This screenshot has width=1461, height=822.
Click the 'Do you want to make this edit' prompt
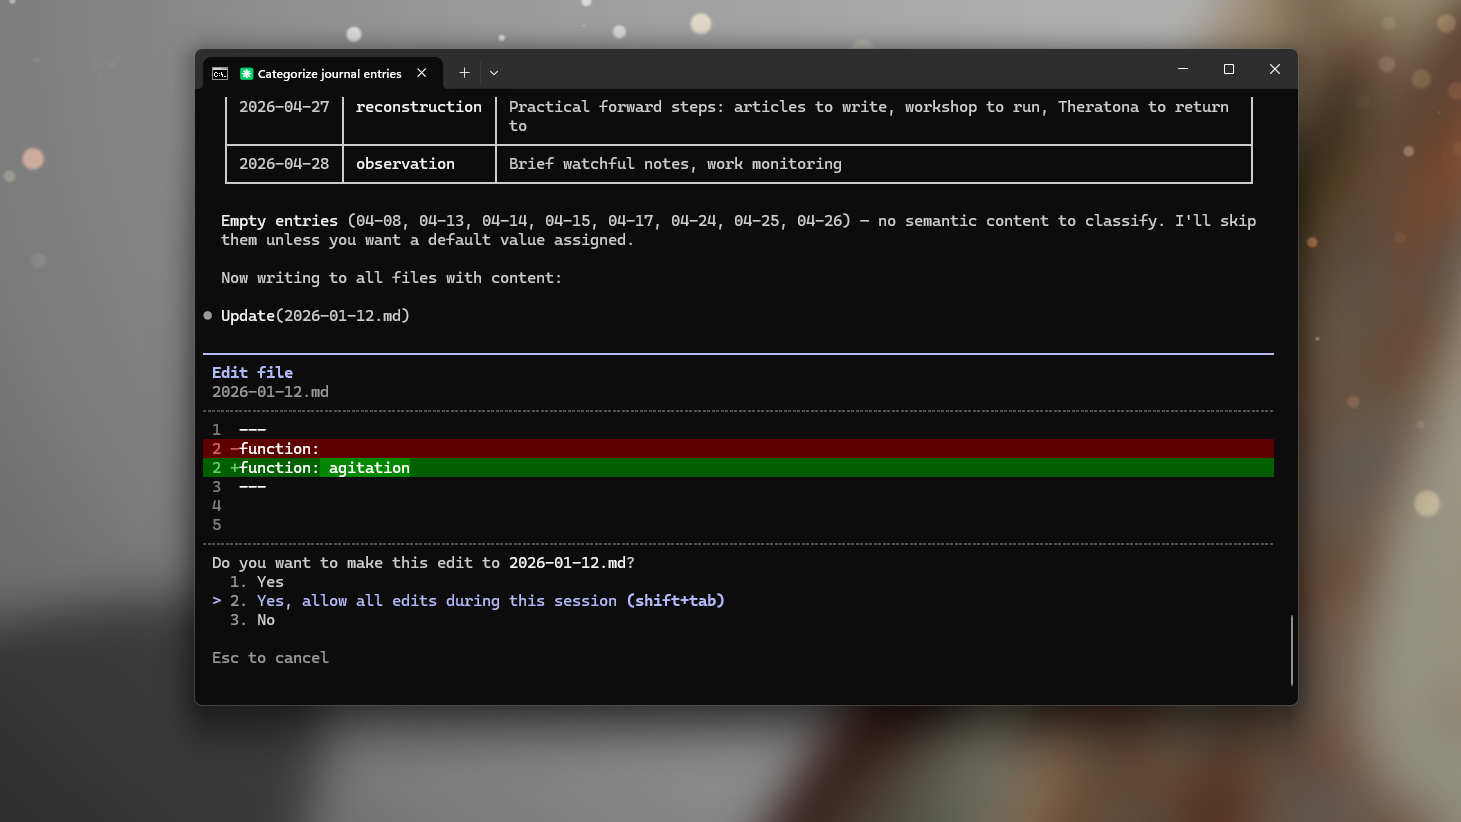423,563
